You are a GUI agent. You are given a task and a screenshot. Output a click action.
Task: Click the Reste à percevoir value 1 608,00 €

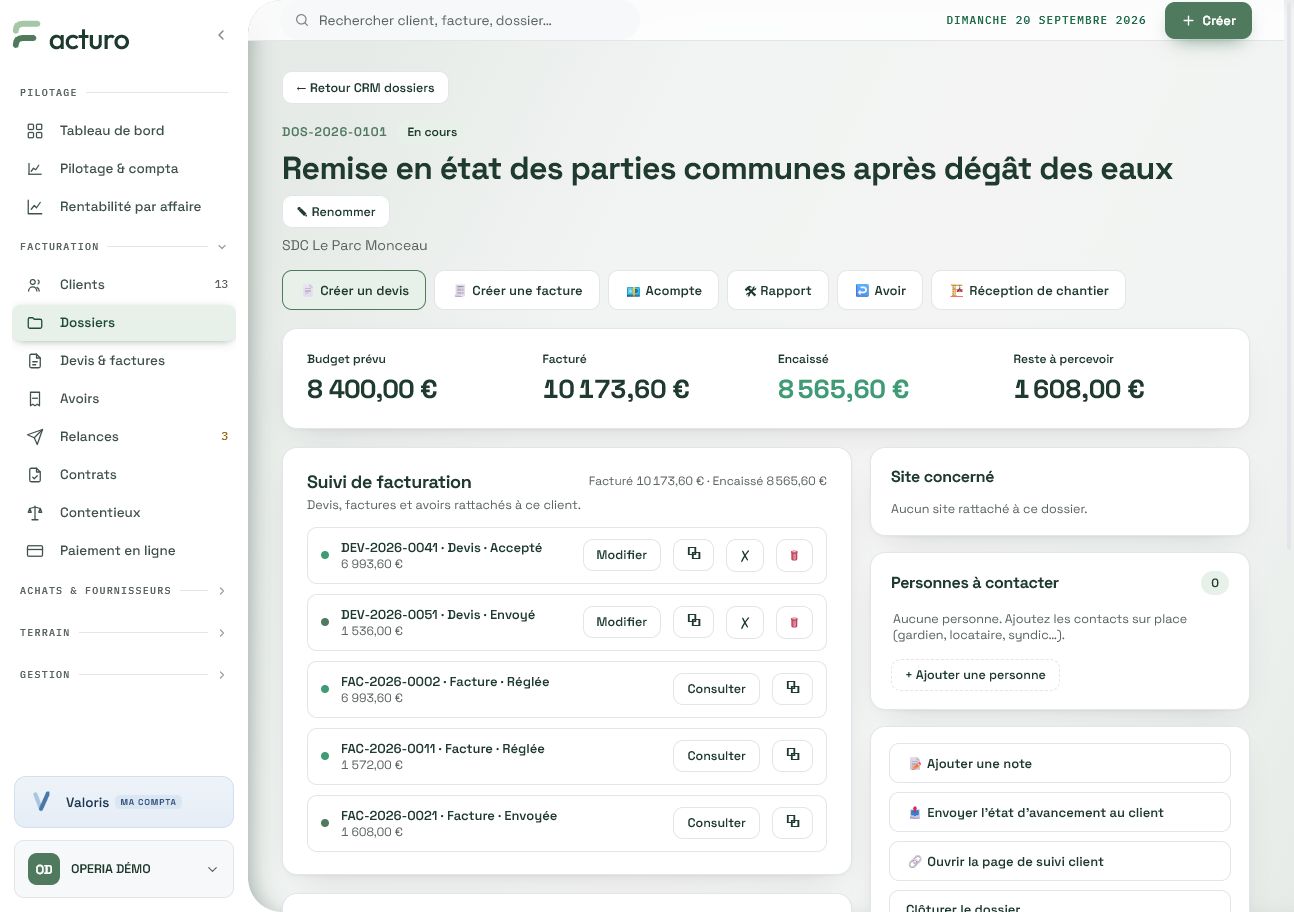click(x=1079, y=389)
